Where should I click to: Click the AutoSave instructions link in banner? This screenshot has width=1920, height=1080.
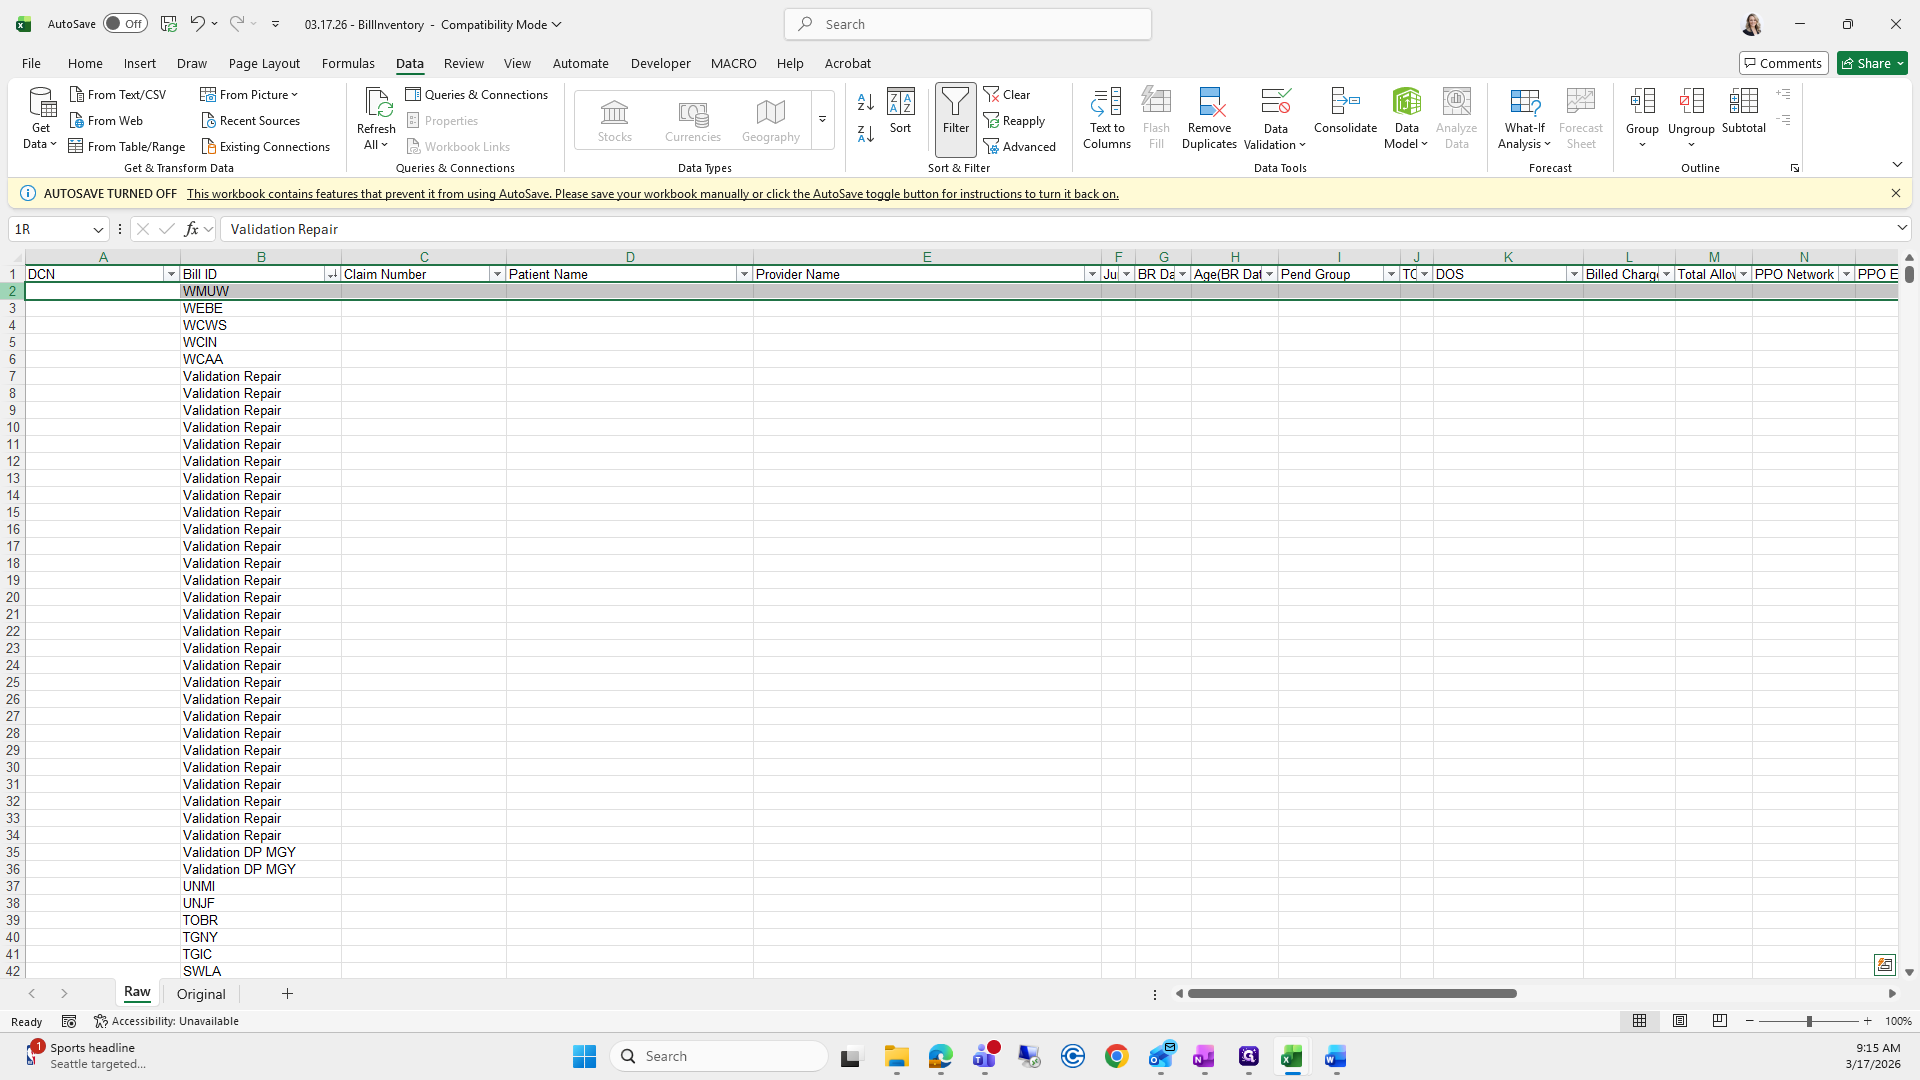(652, 194)
